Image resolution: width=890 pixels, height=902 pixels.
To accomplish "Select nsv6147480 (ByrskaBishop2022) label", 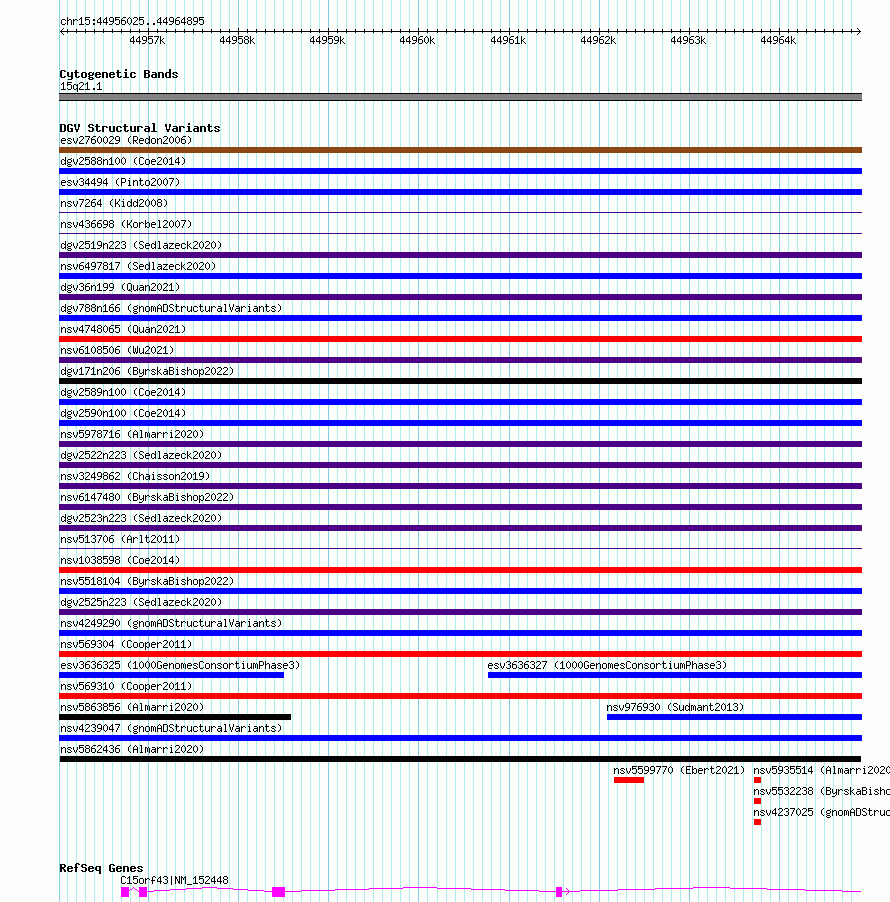I will tap(147, 497).
